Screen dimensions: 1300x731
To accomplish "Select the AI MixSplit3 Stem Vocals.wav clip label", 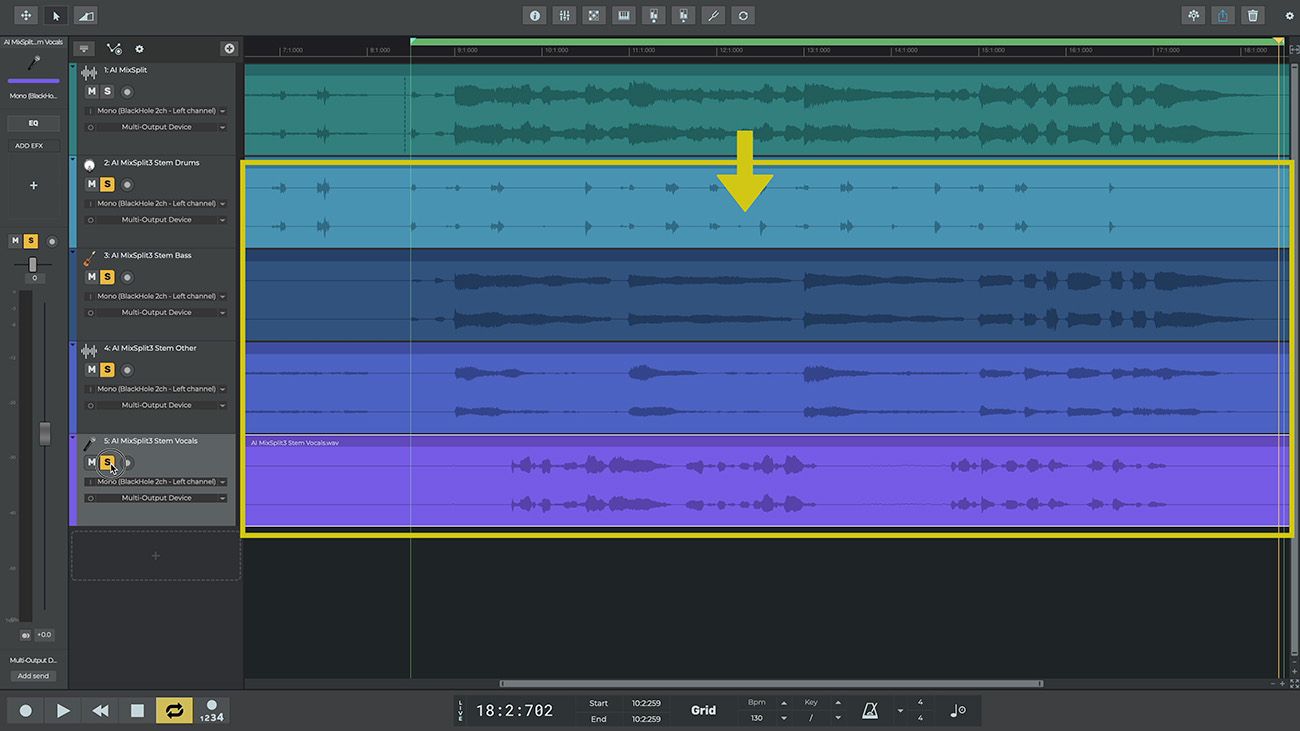I will click(294, 442).
